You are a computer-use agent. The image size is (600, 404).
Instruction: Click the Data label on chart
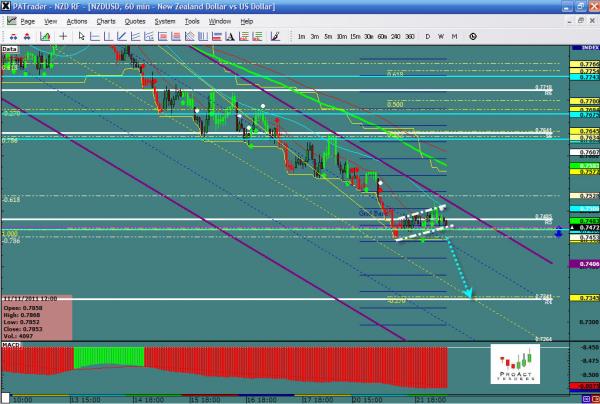tap(11, 47)
